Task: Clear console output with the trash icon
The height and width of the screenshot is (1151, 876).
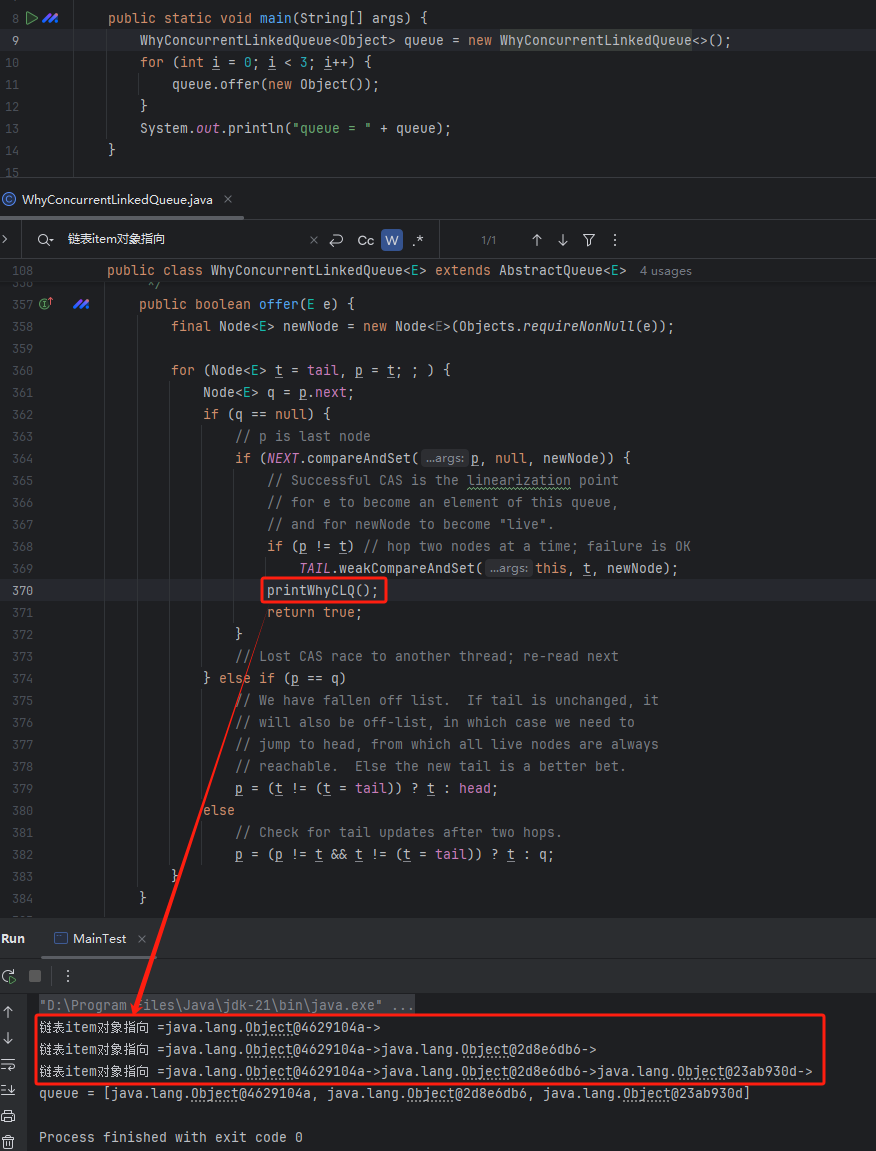Action: pos(9,1141)
